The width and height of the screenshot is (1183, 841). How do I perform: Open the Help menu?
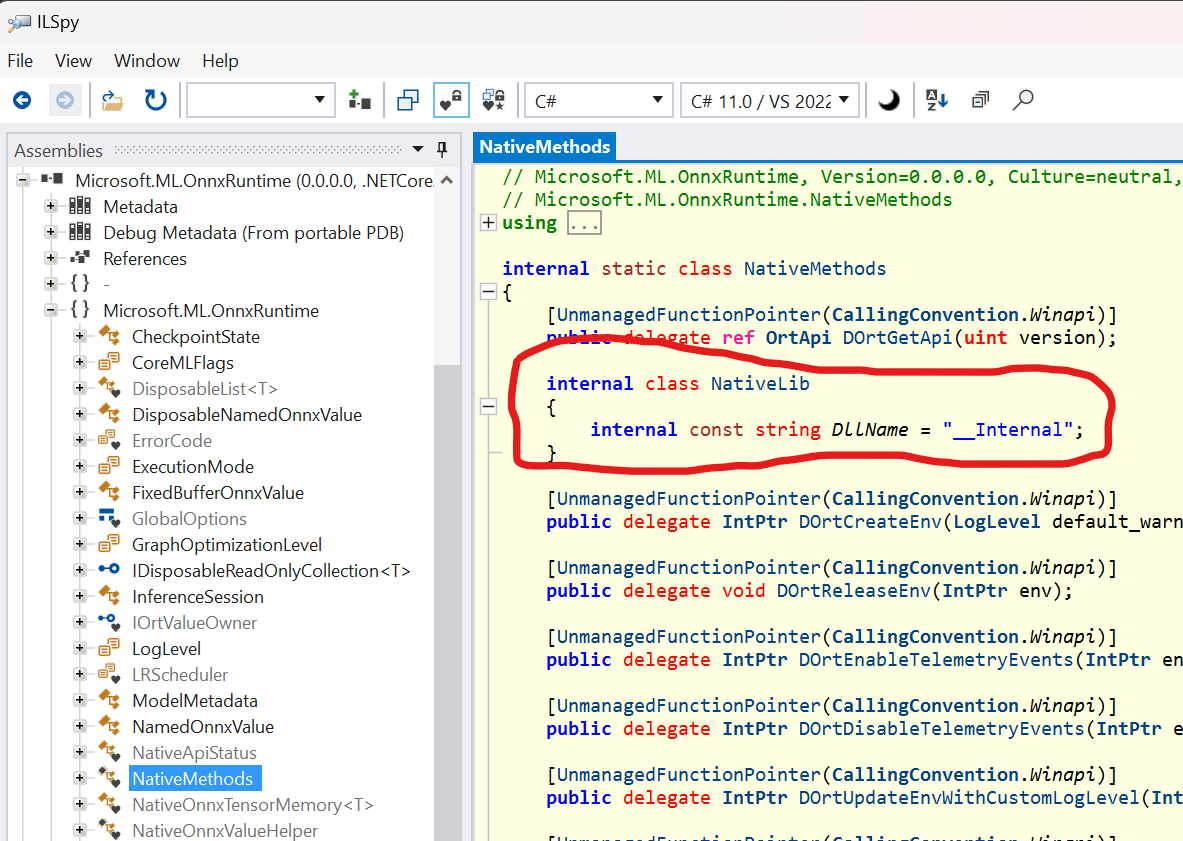coord(220,60)
